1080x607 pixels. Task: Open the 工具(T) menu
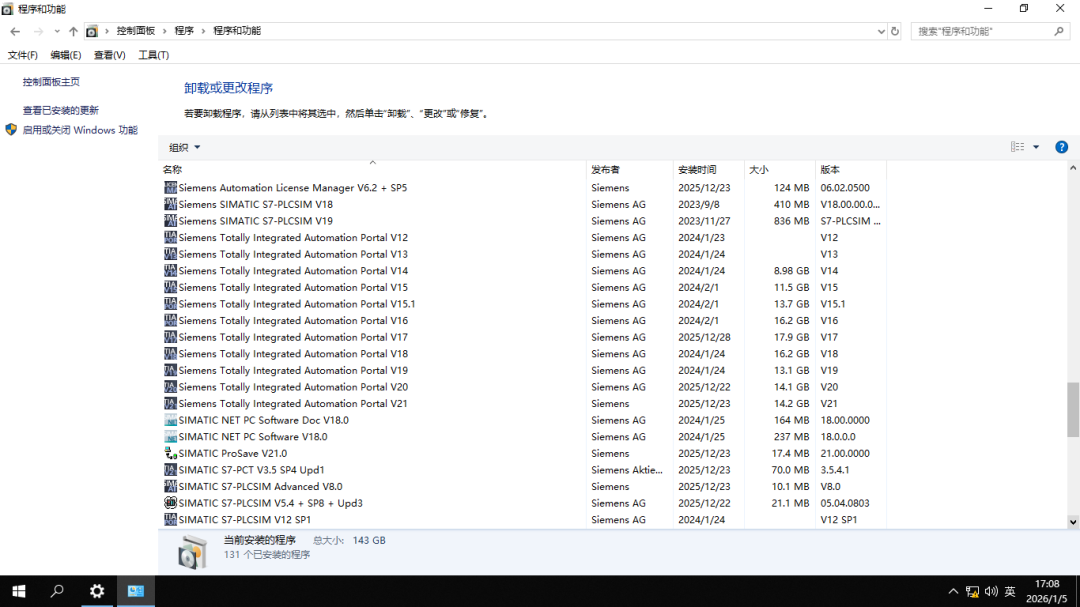(x=153, y=55)
